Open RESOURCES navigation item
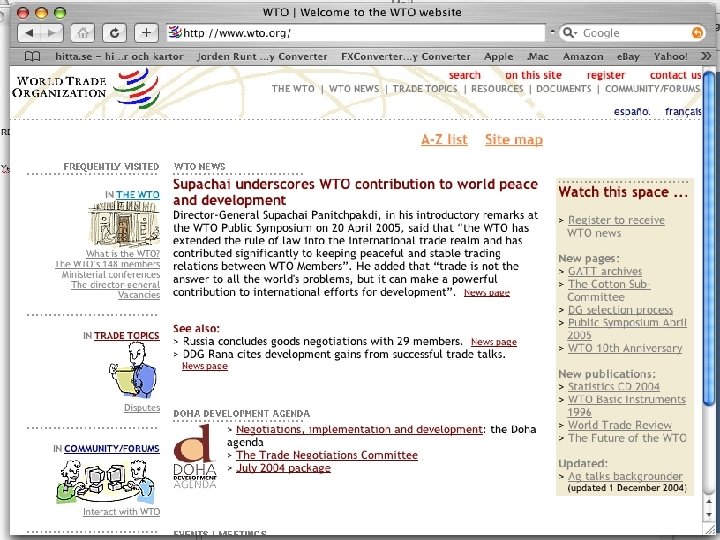The image size is (720, 540). tap(497, 89)
